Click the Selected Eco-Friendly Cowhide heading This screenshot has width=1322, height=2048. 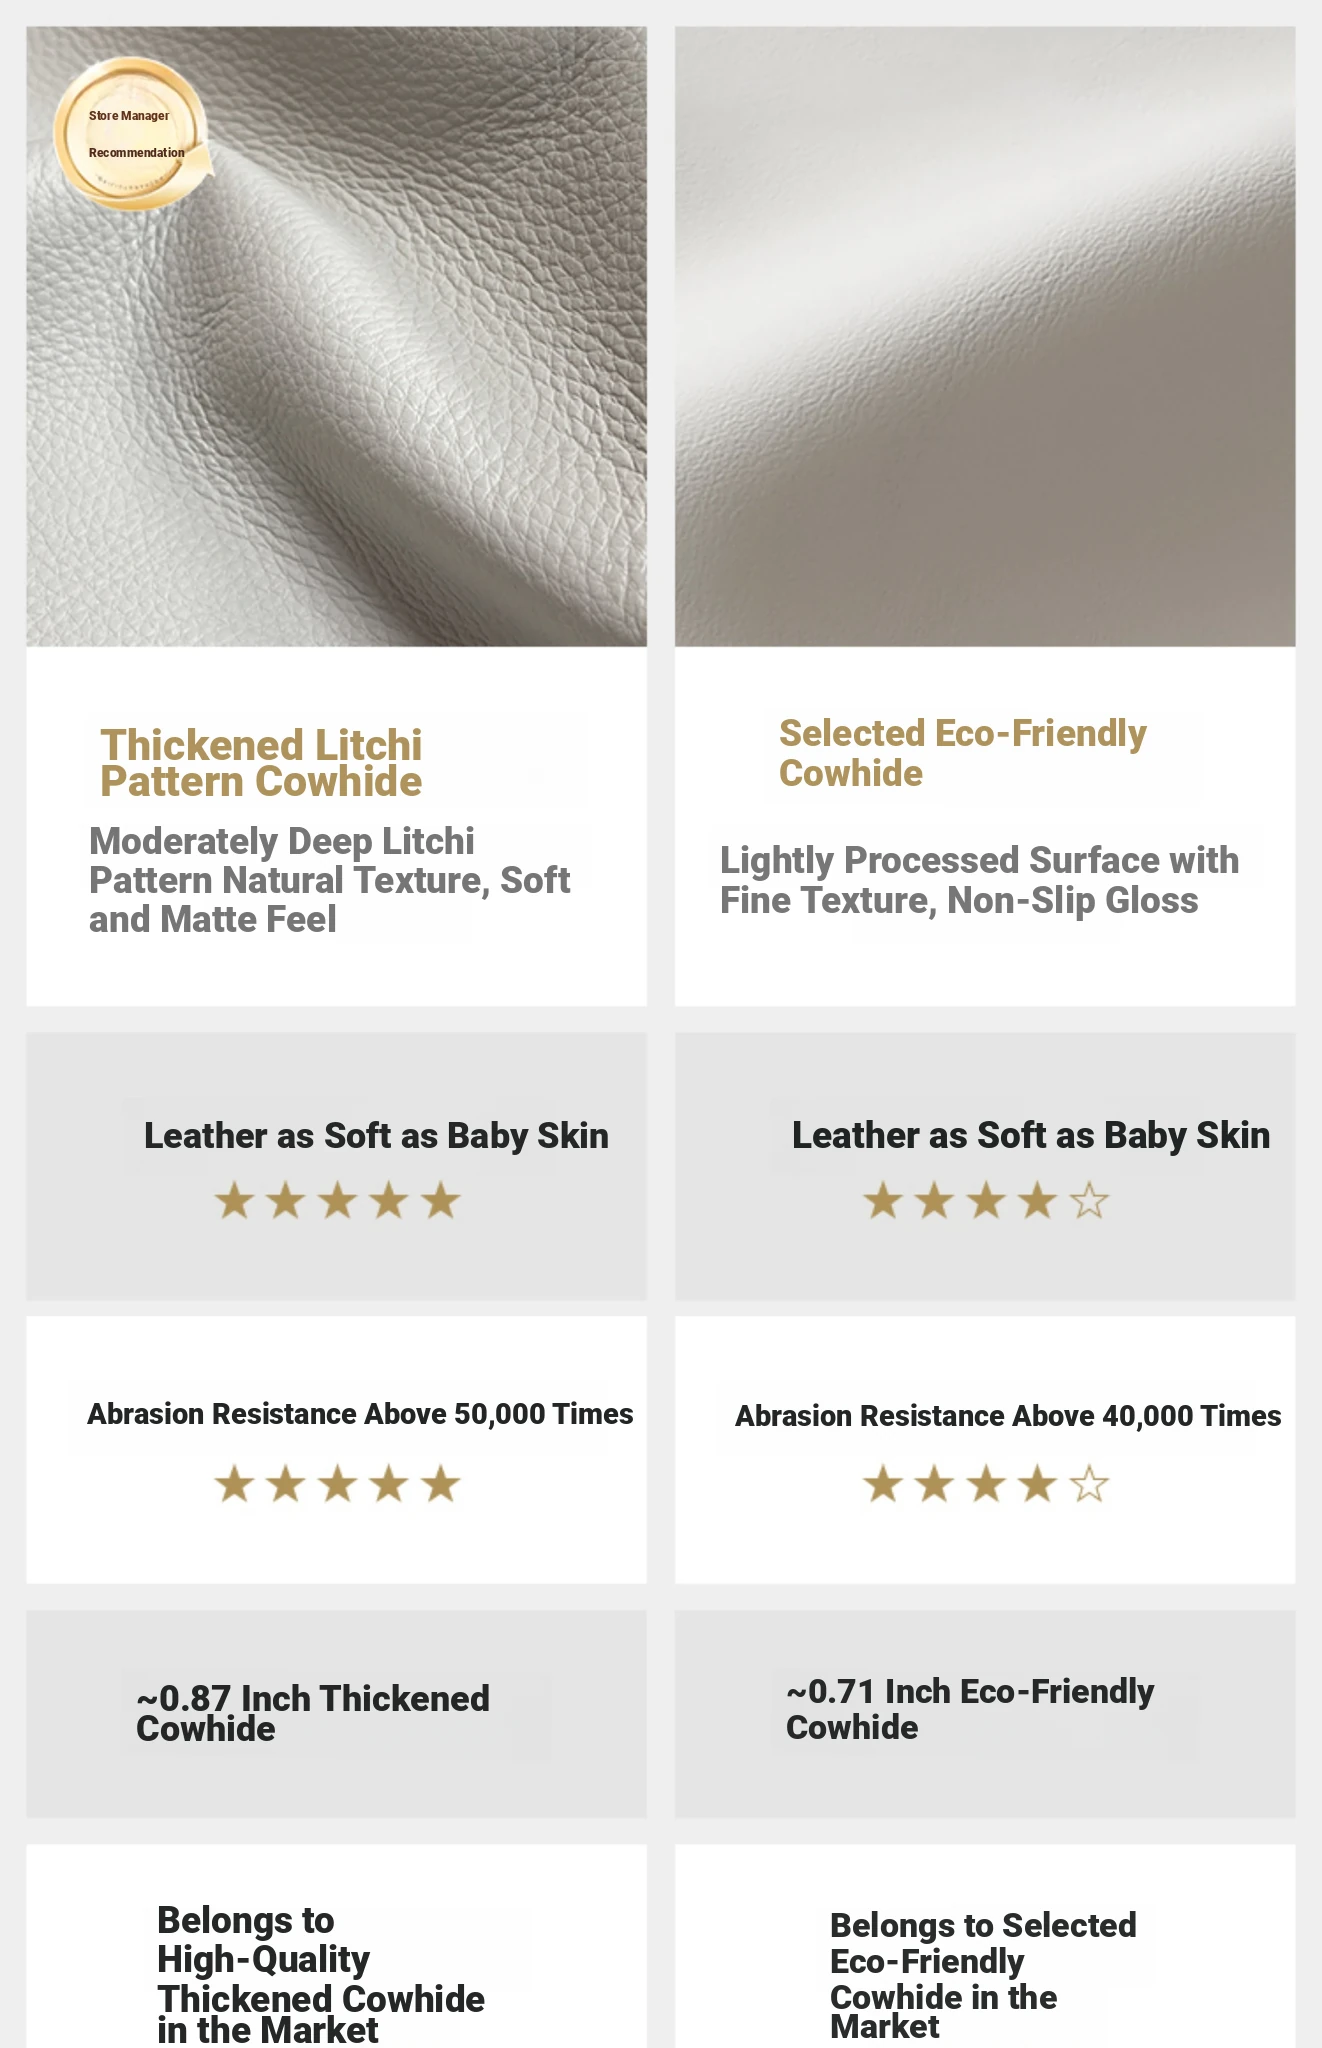(962, 753)
